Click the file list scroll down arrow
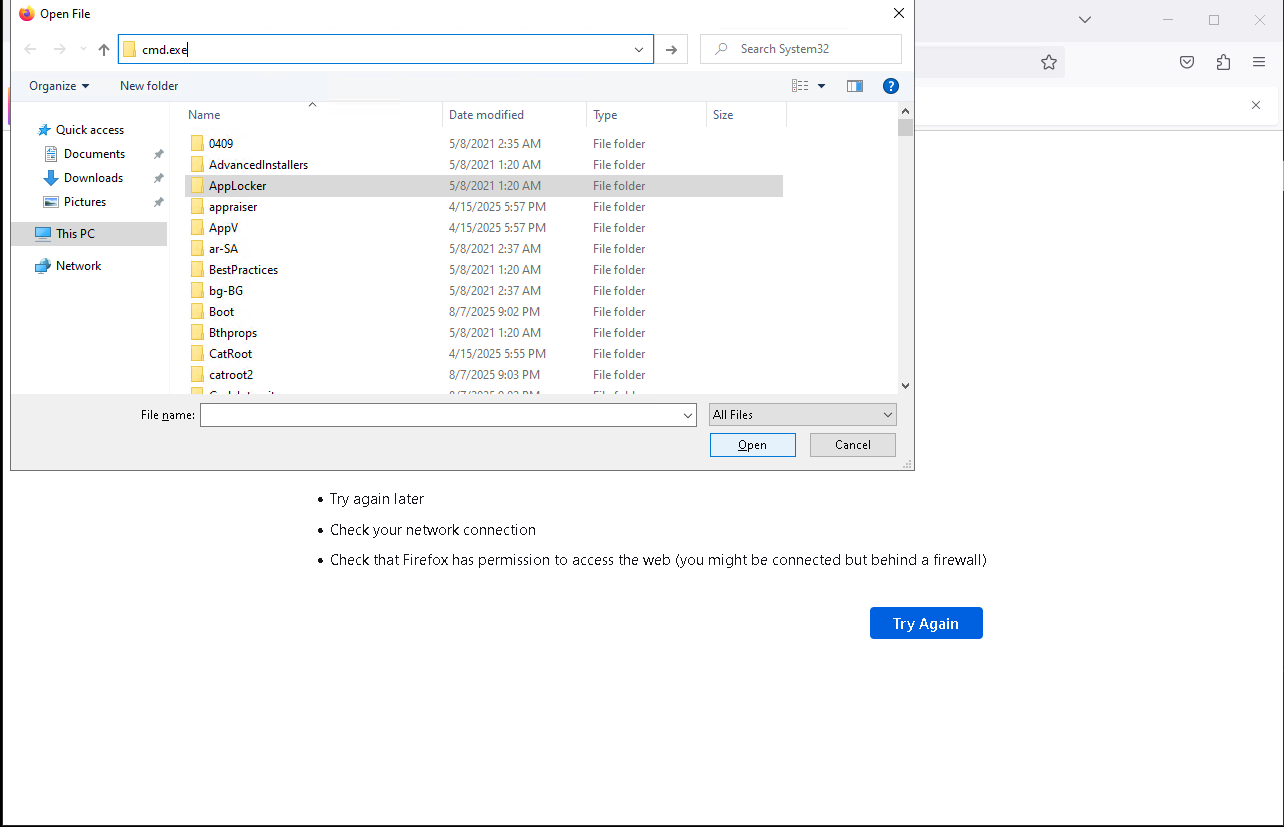1284x827 pixels. (905, 385)
